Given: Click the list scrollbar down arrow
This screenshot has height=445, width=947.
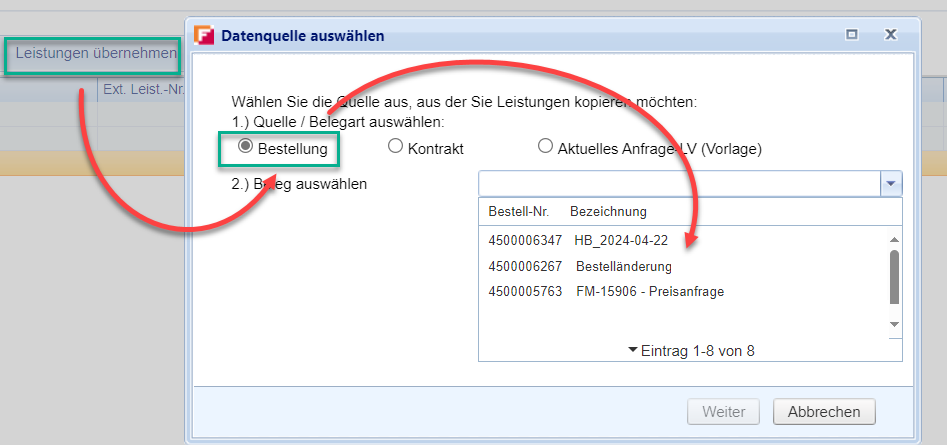Looking at the screenshot, I should pyautogui.click(x=894, y=324).
